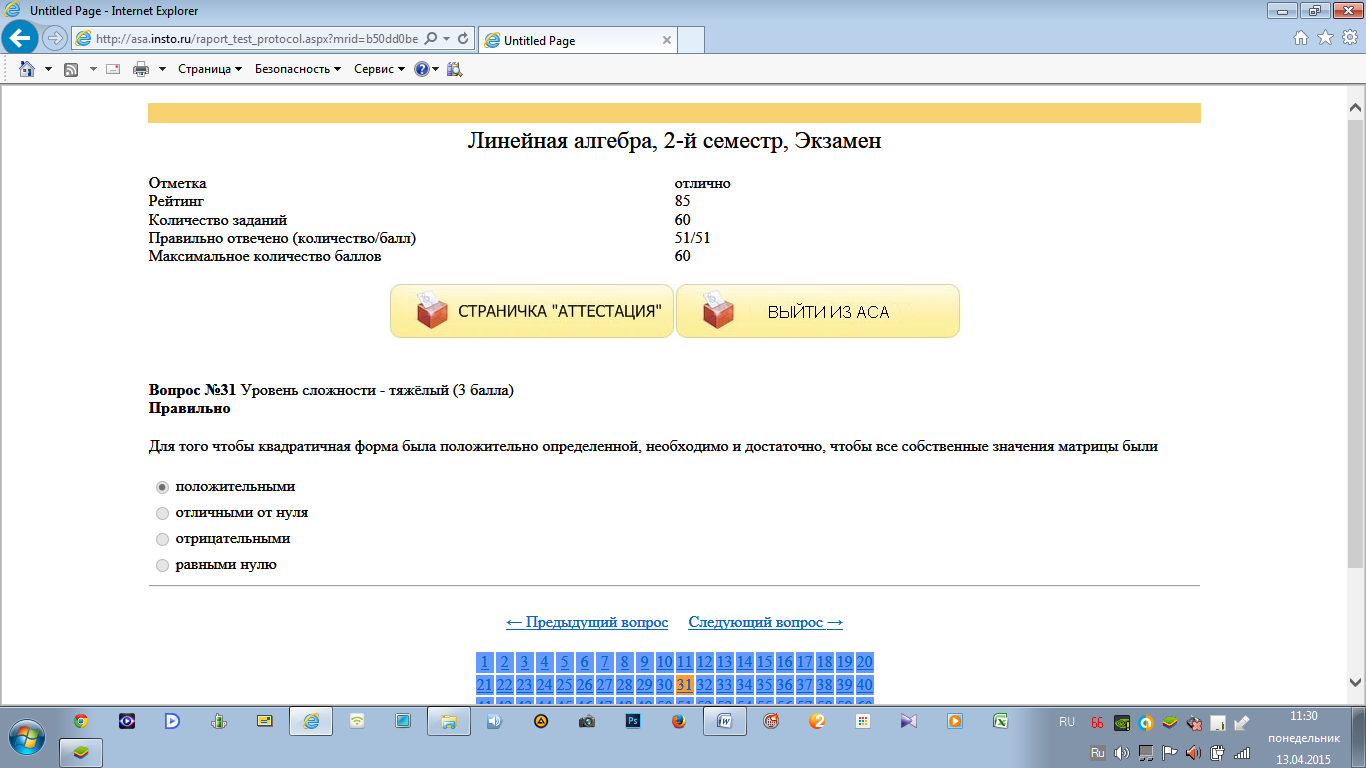Open Firefox from the taskbar
Viewport: 1366px width, 768px height.
(x=679, y=721)
